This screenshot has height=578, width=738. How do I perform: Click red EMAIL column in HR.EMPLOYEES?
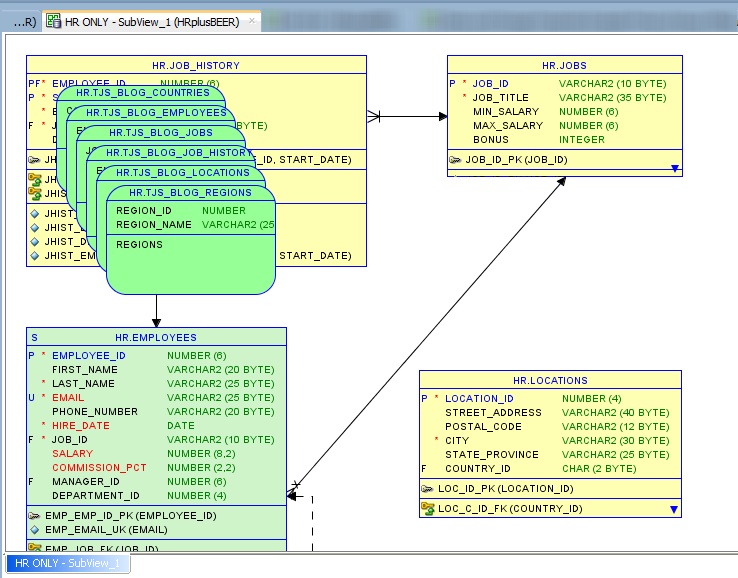point(68,398)
